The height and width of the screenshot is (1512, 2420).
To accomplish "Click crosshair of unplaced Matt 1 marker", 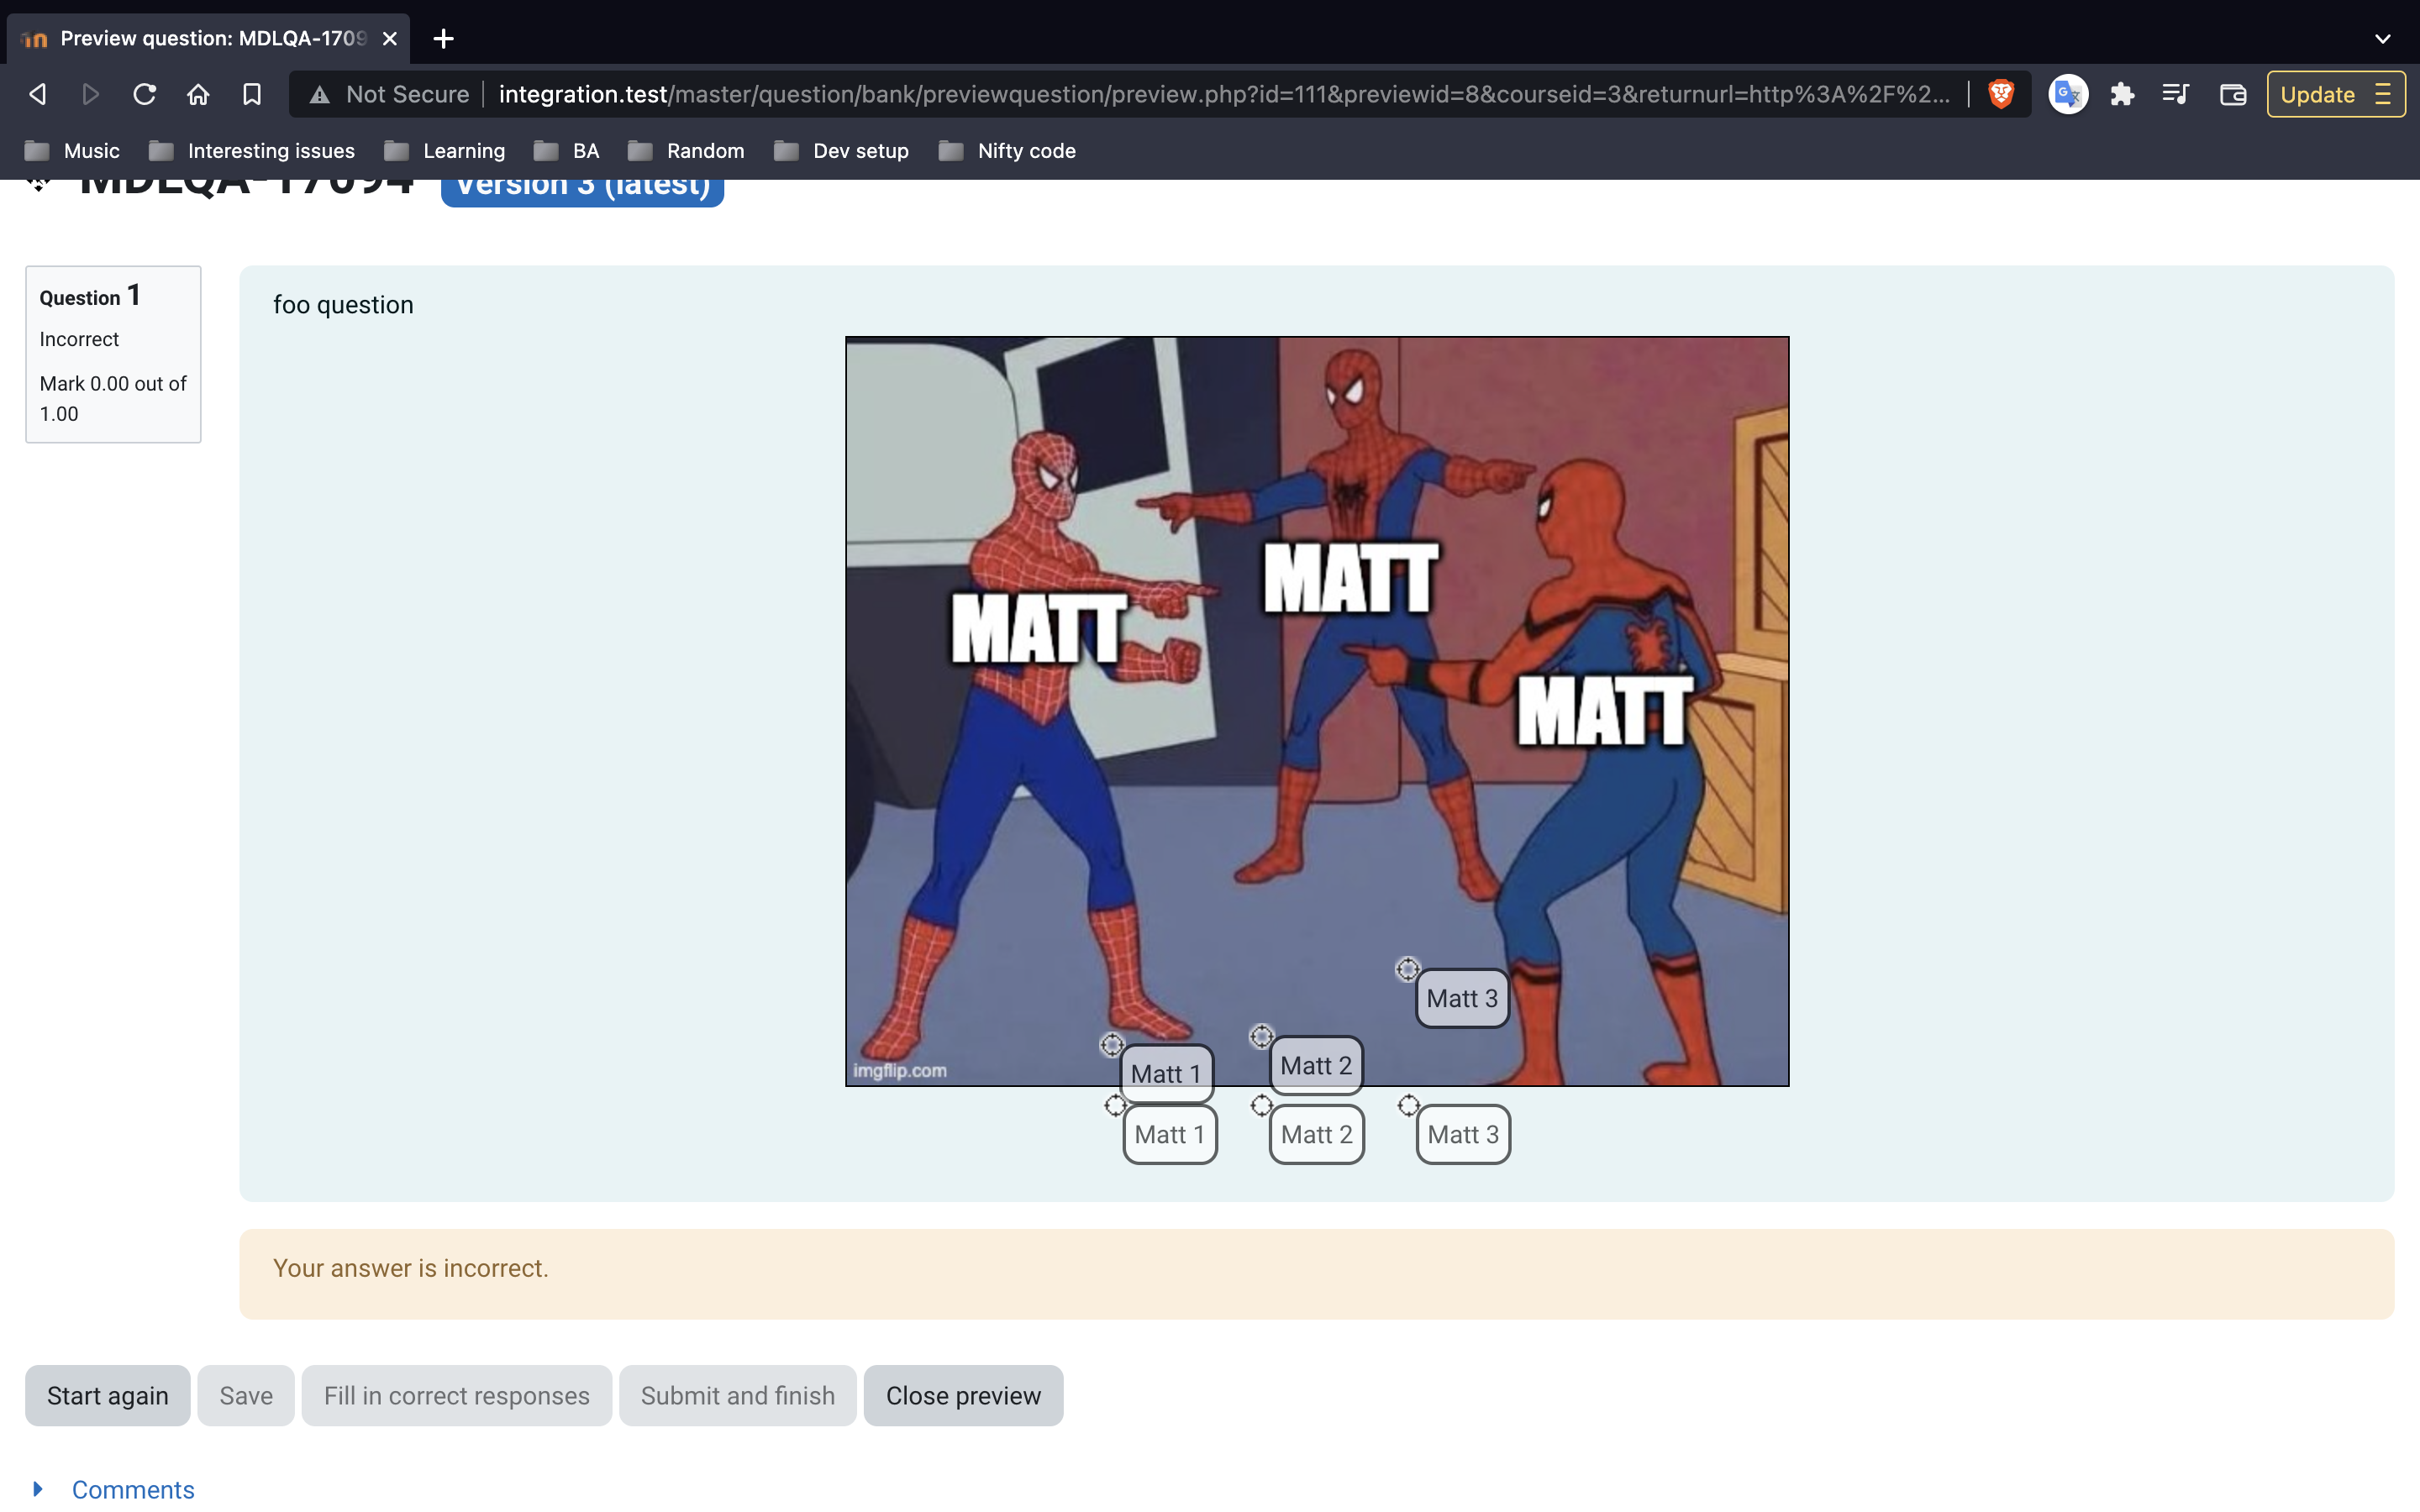I will [x=1115, y=1105].
